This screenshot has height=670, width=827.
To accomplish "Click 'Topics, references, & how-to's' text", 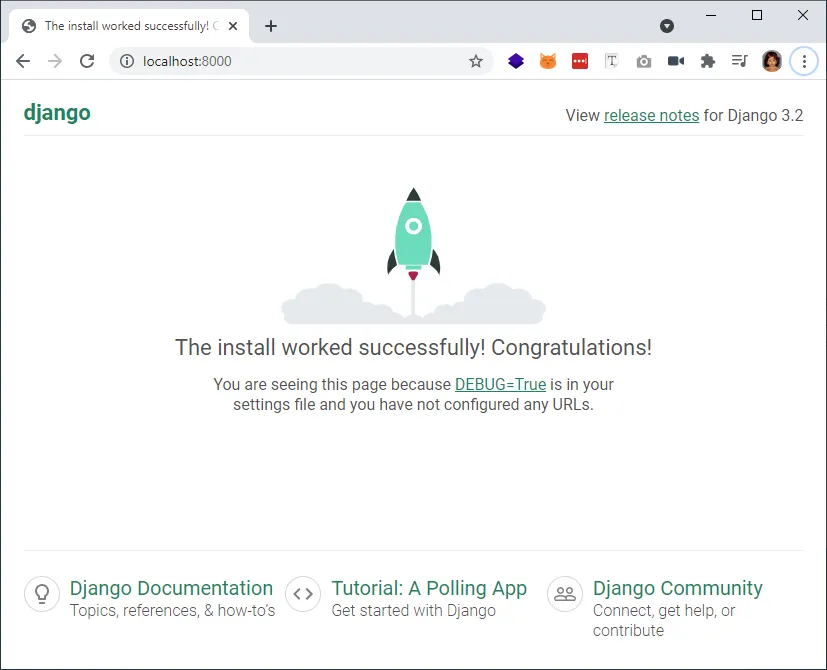I will 172,610.
